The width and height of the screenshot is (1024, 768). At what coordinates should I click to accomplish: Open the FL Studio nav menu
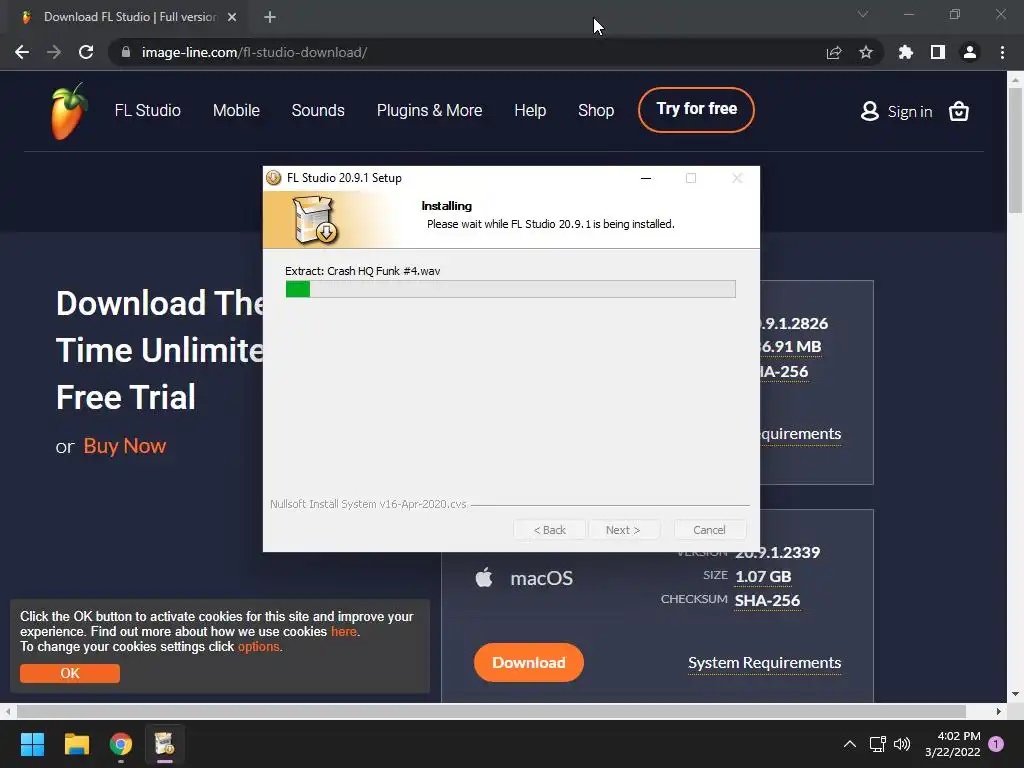(x=148, y=110)
